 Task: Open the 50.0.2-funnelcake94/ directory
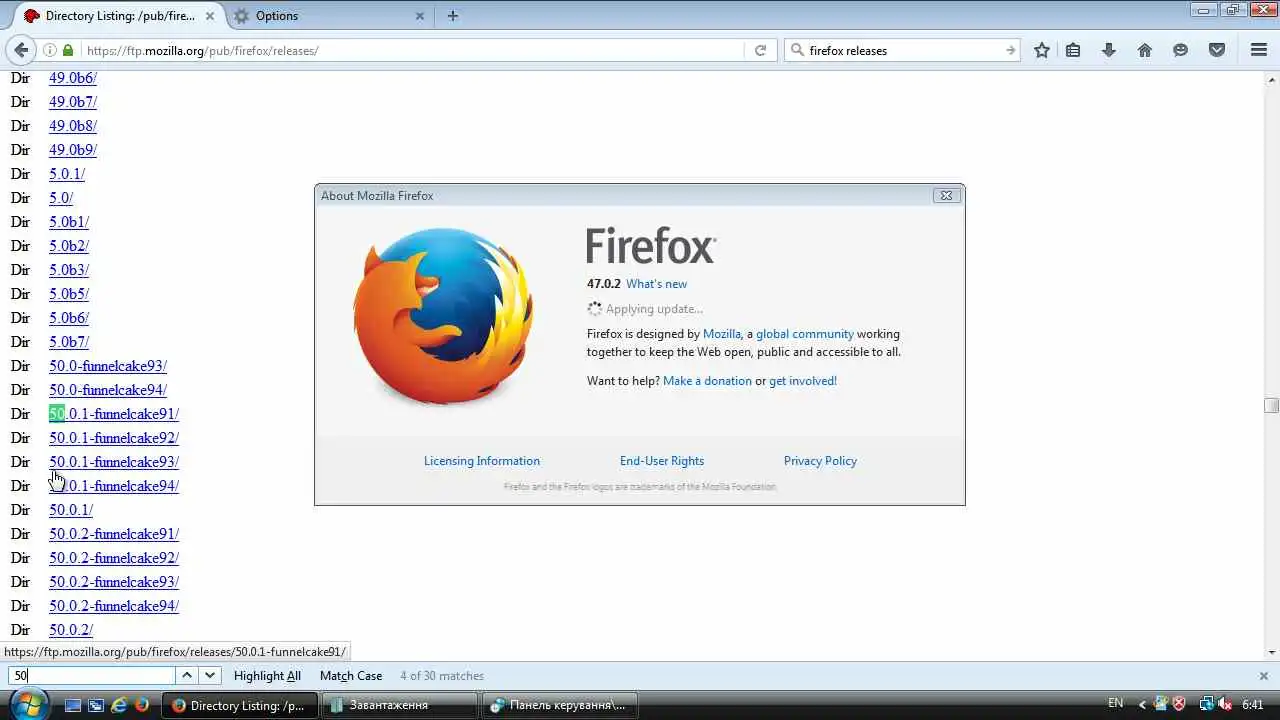click(x=114, y=606)
